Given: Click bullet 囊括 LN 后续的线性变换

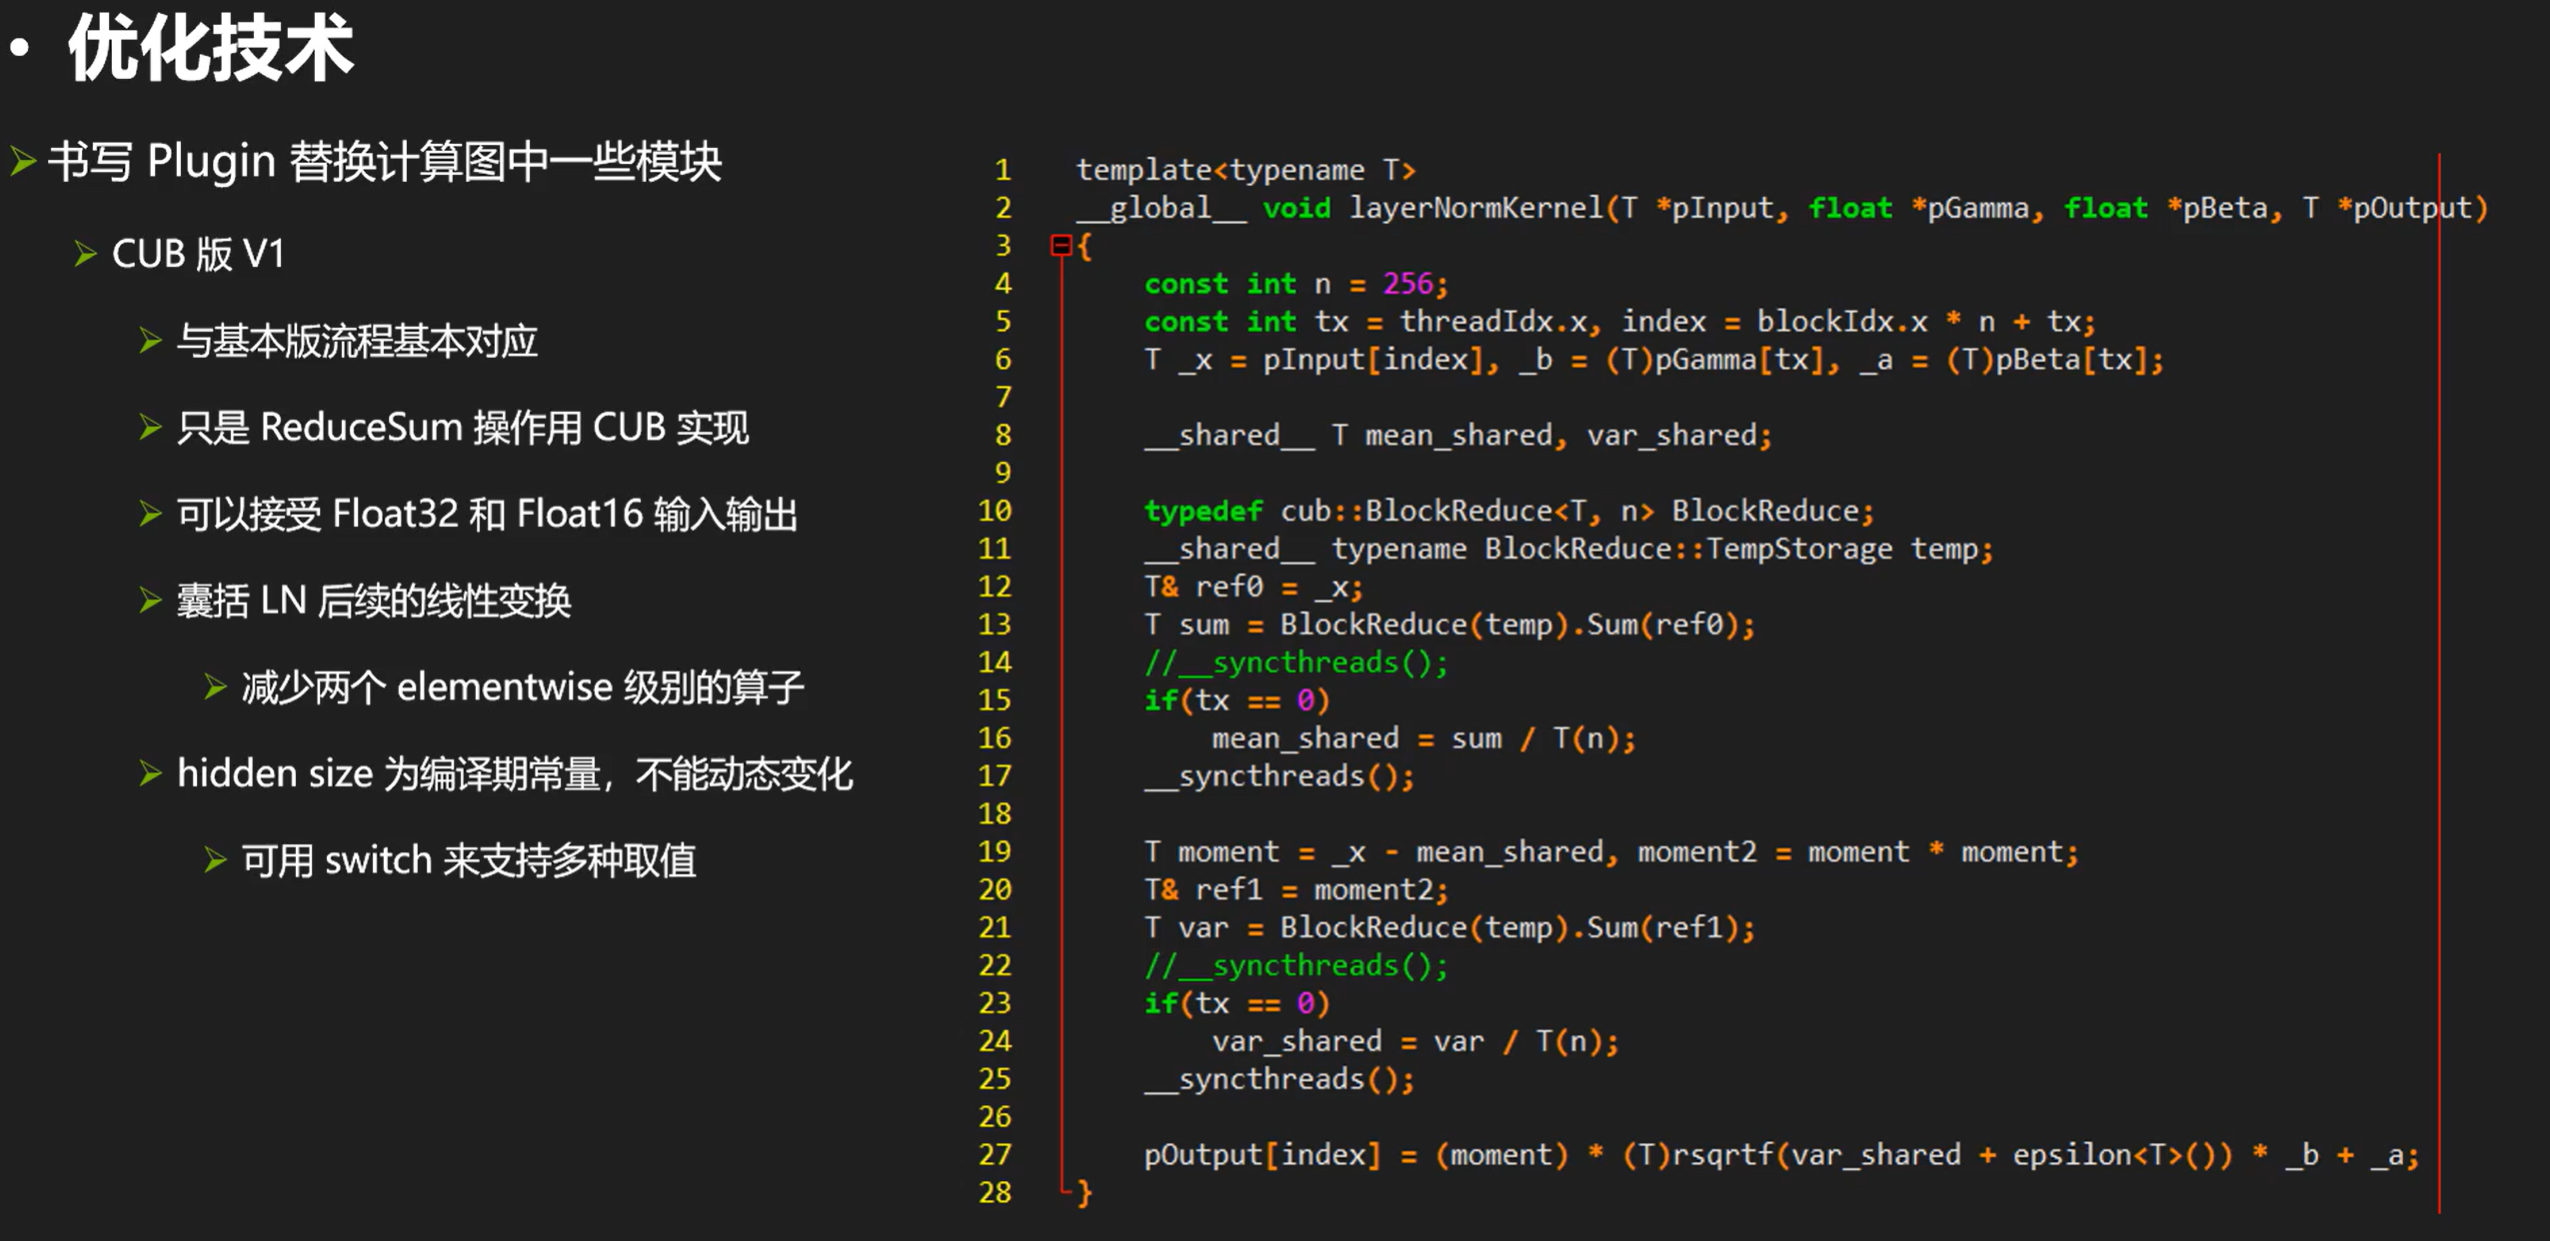Looking at the screenshot, I should click(x=374, y=601).
